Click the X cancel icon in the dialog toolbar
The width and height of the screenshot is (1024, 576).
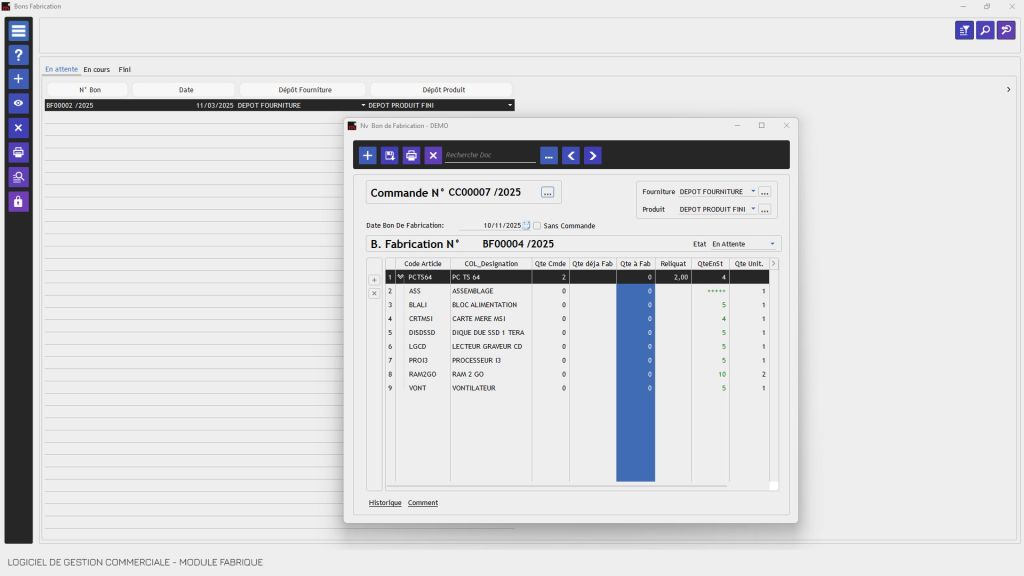[x=433, y=155]
